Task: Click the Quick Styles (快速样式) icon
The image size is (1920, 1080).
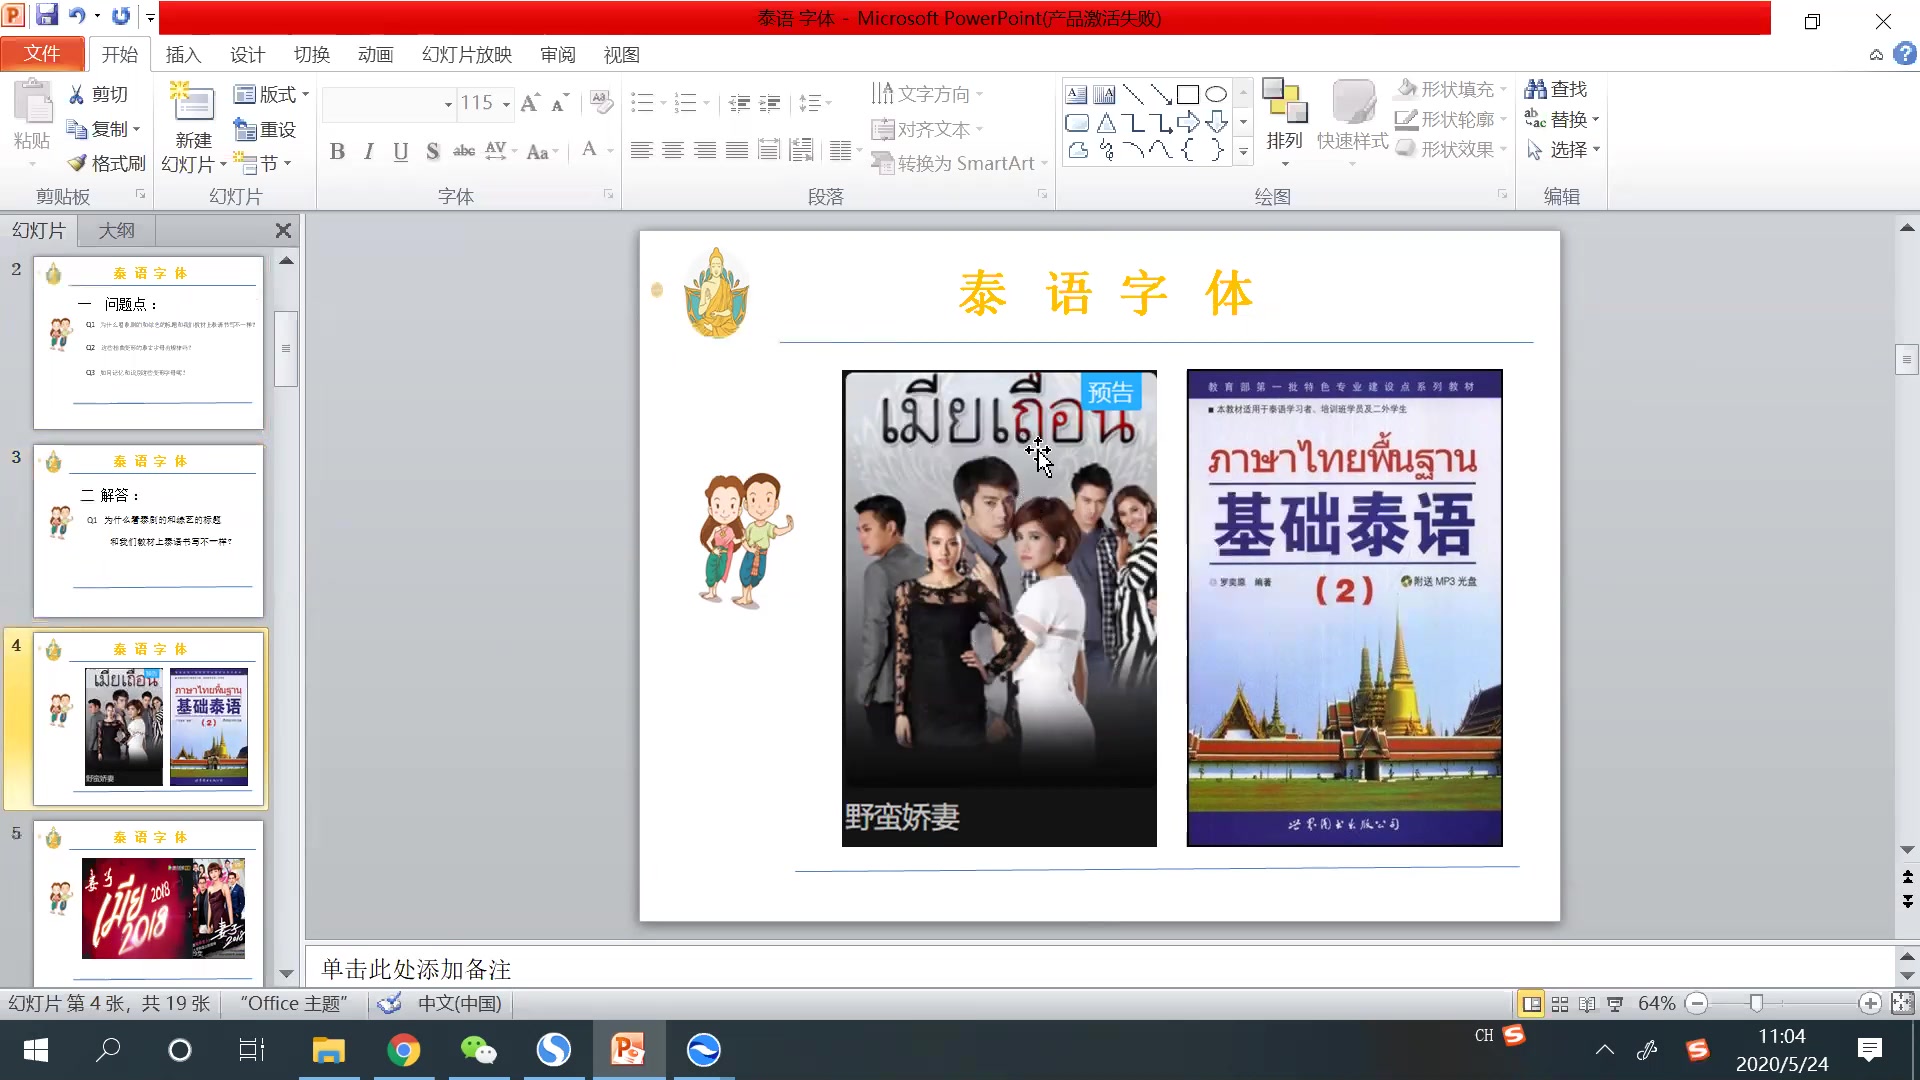Action: 1353,102
